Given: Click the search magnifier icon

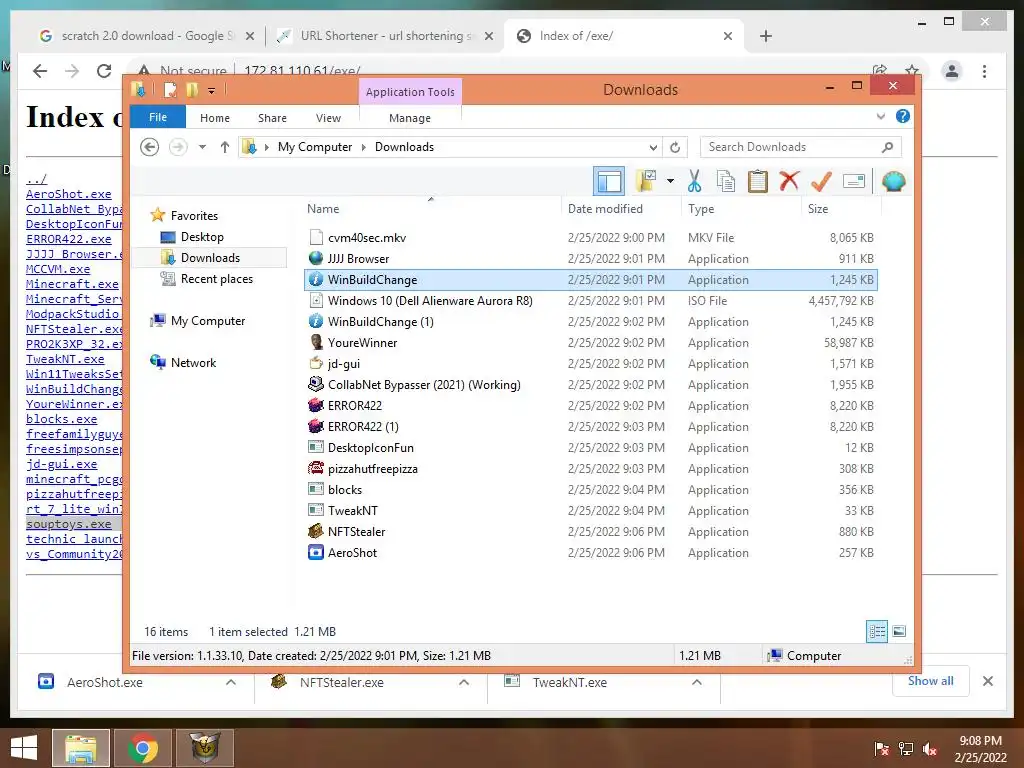Looking at the screenshot, I should pyautogui.click(x=888, y=147).
